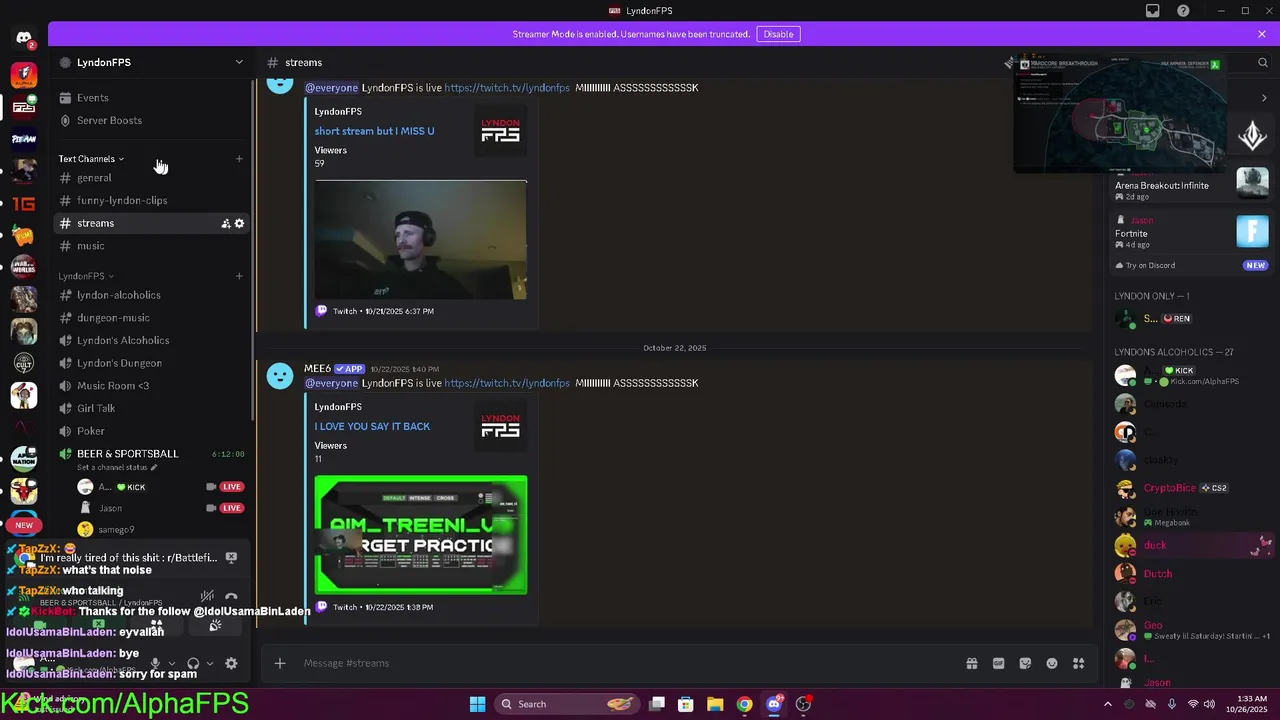Toggle the noise suppression icon
The image size is (1280, 720).
tap(207, 597)
